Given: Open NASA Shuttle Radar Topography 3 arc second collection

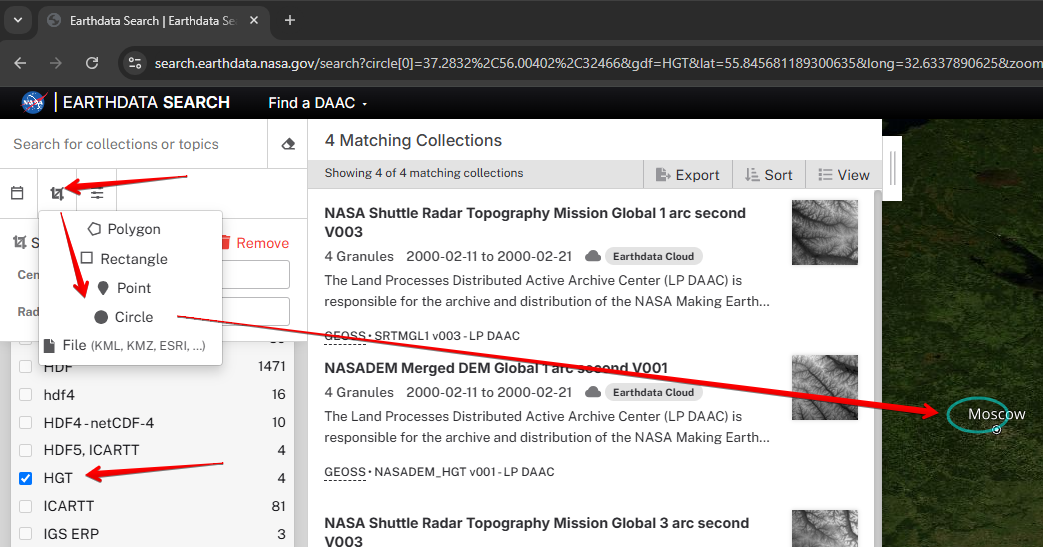Looking at the screenshot, I should pyautogui.click(x=536, y=532).
